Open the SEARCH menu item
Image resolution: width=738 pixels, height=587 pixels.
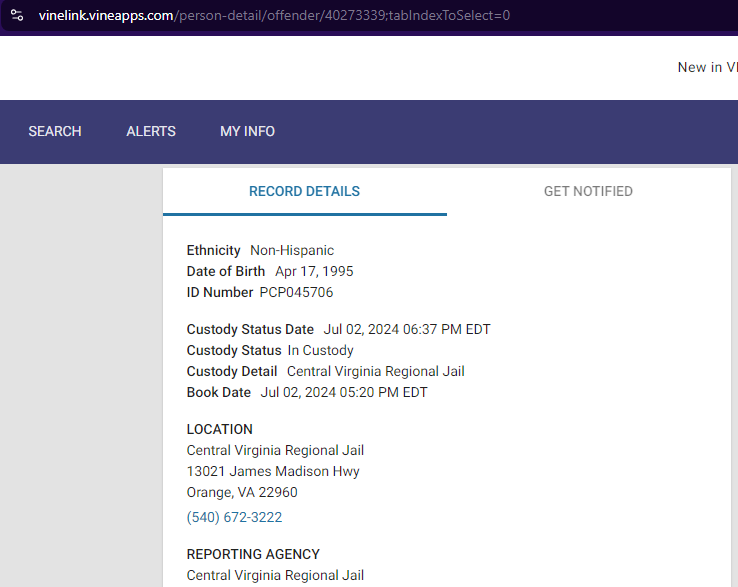coord(55,131)
